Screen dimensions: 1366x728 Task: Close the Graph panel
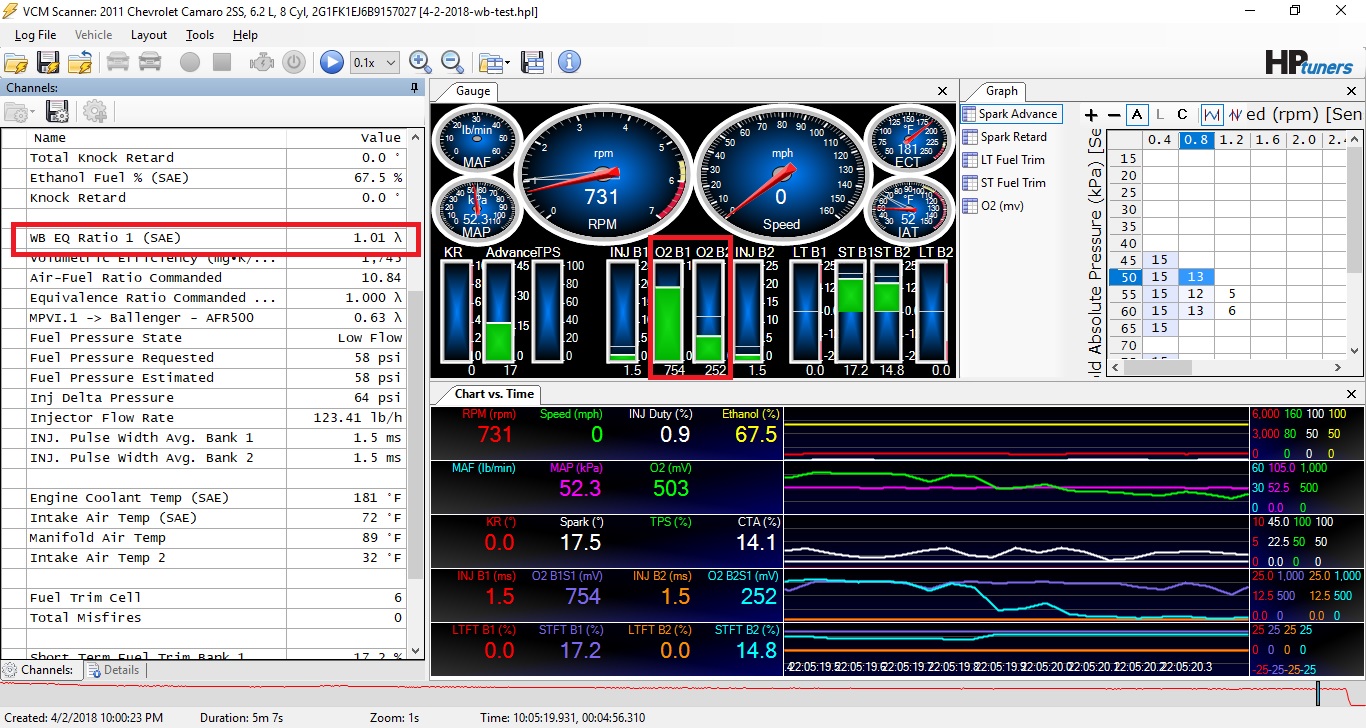[x=1351, y=91]
